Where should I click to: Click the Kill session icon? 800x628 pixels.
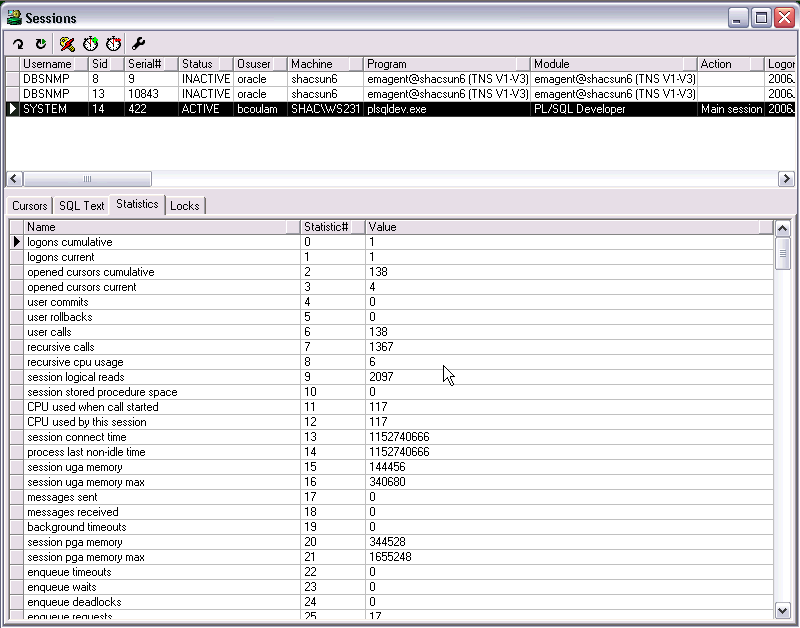click(x=67, y=44)
